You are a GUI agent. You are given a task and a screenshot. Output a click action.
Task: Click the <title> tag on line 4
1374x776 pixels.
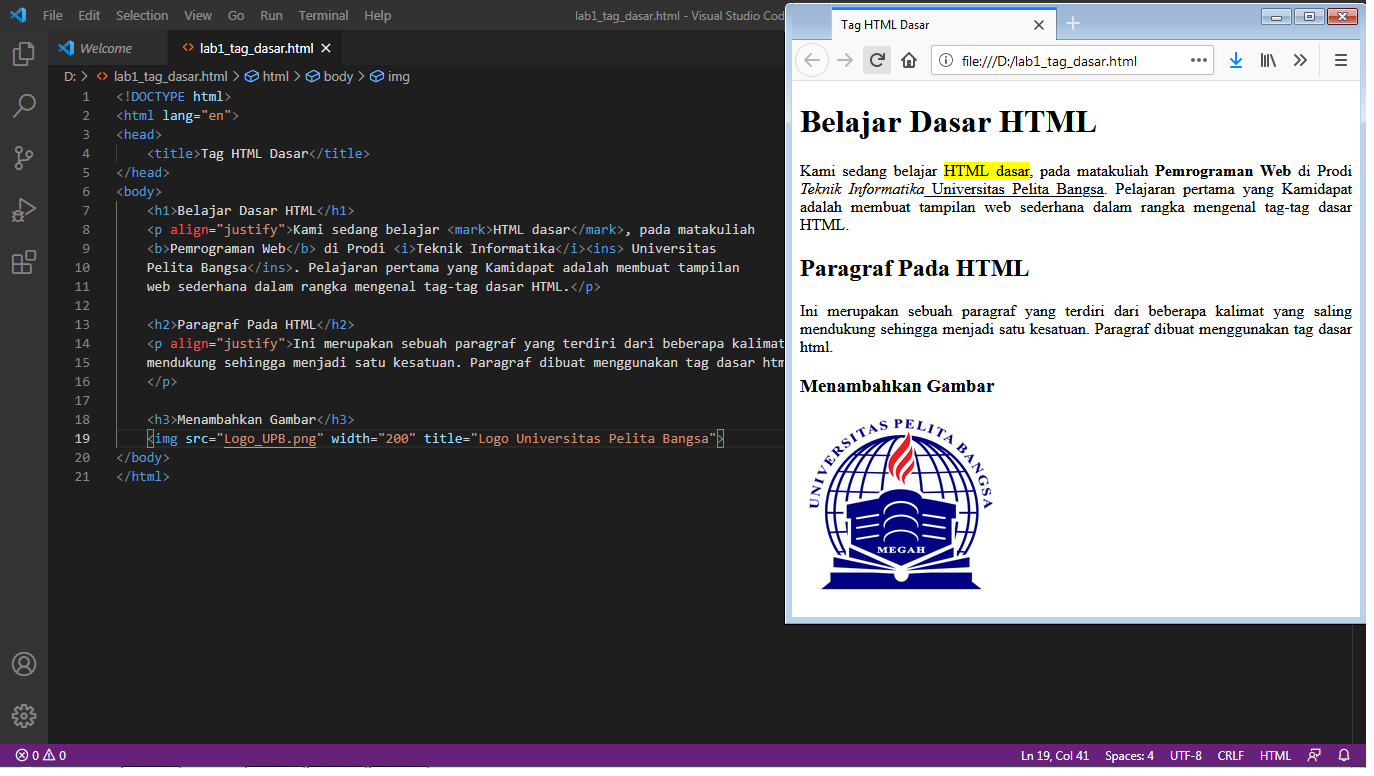(173, 154)
